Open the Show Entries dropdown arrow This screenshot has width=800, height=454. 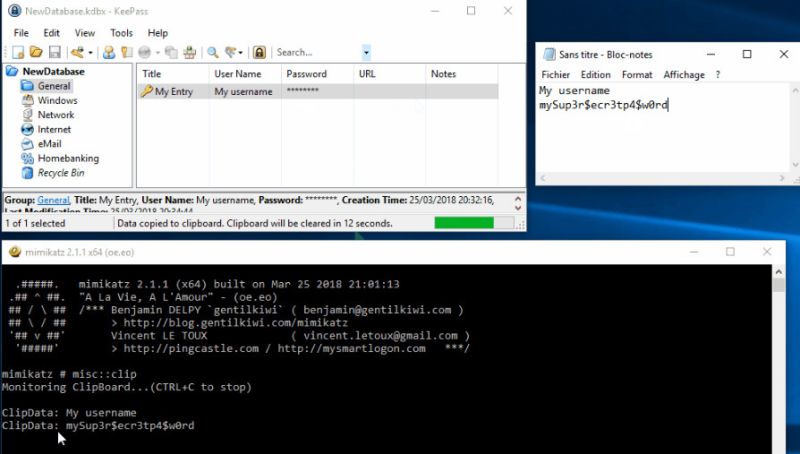tap(241, 52)
